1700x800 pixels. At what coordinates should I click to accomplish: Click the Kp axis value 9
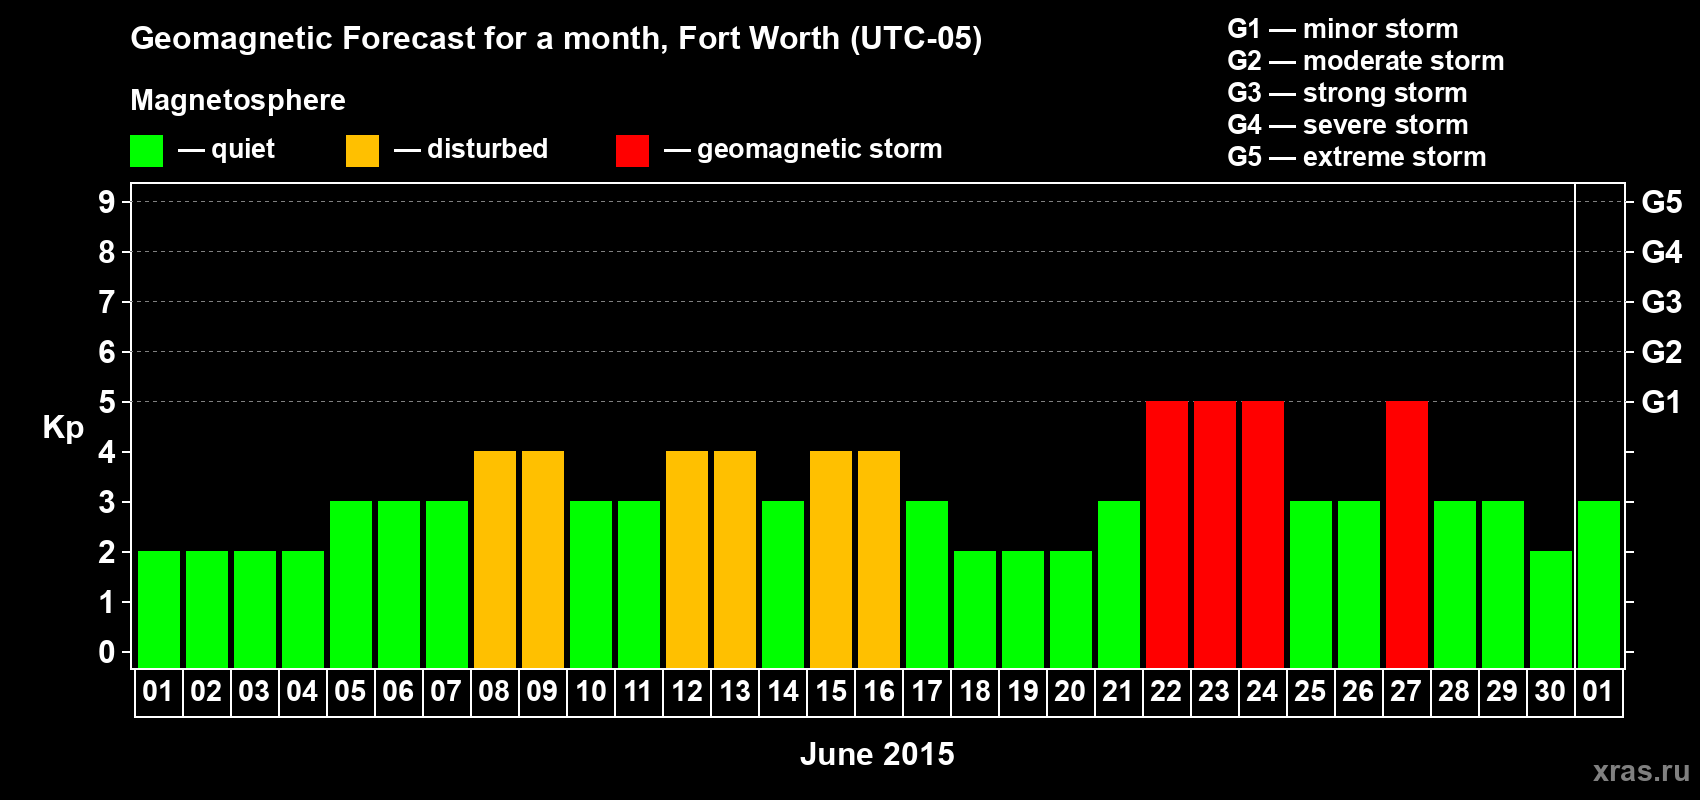(107, 202)
